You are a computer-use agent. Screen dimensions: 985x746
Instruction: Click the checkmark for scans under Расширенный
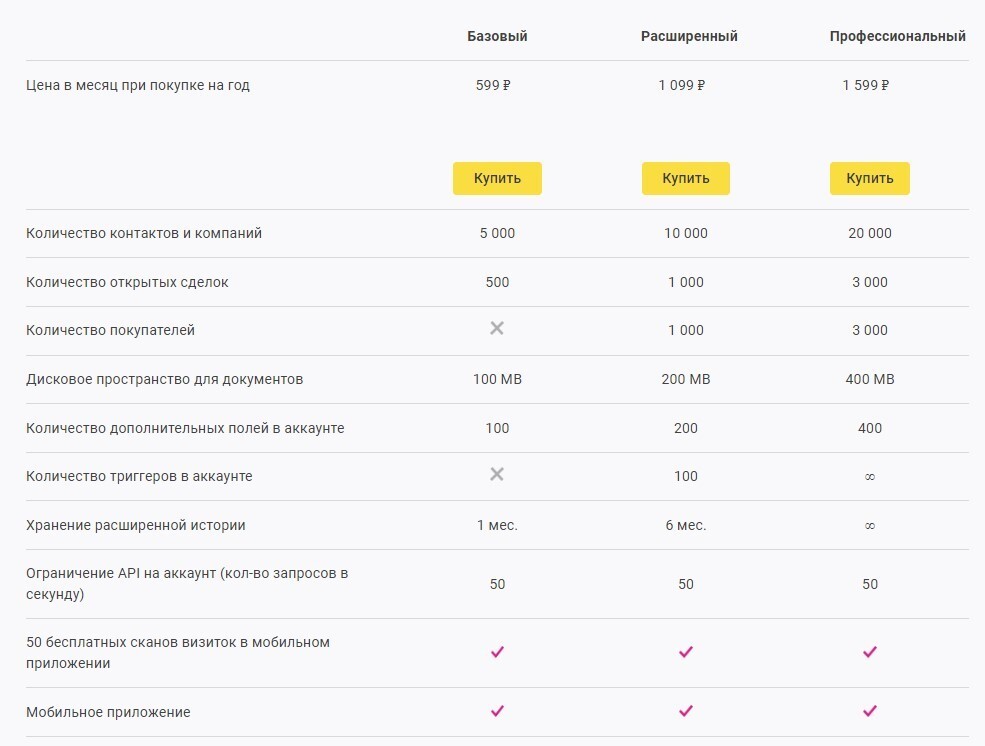(x=686, y=652)
